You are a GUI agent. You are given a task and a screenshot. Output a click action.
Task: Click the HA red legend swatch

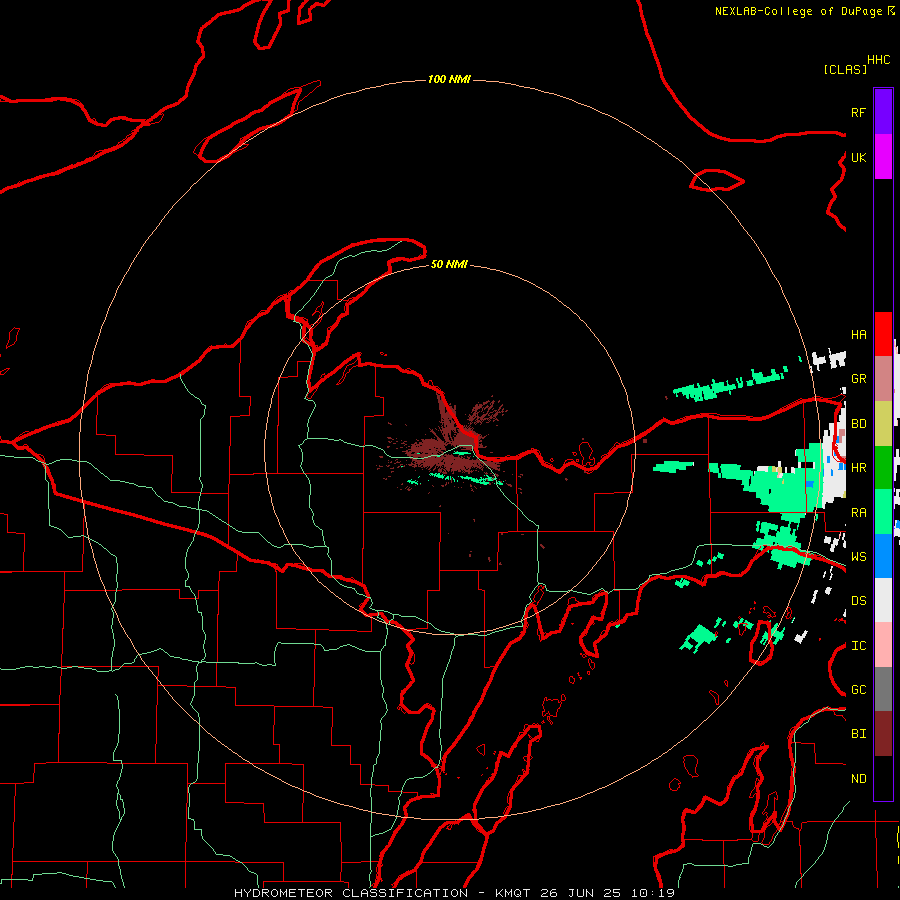pos(883,334)
